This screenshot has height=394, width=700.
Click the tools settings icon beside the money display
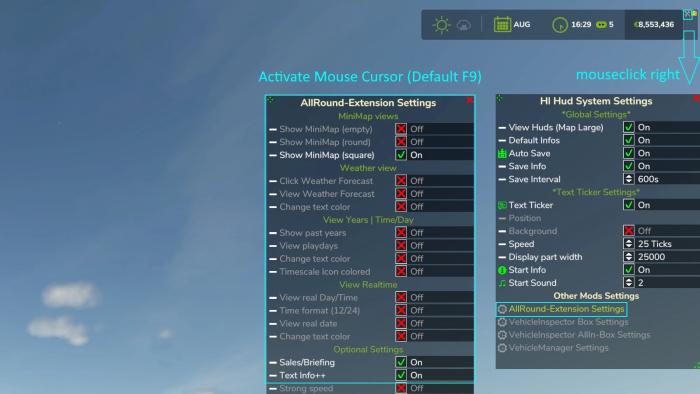688,14
